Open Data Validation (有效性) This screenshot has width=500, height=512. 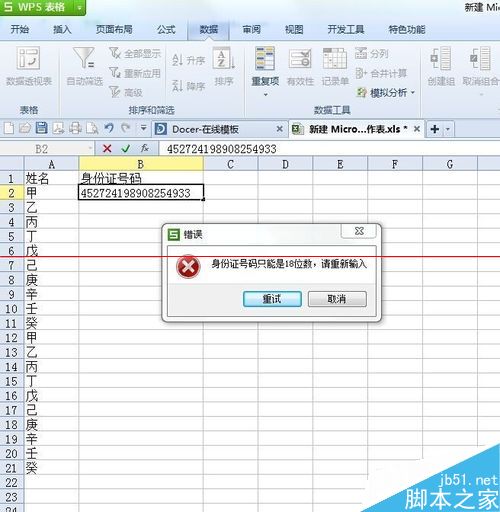pyautogui.click(x=300, y=66)
